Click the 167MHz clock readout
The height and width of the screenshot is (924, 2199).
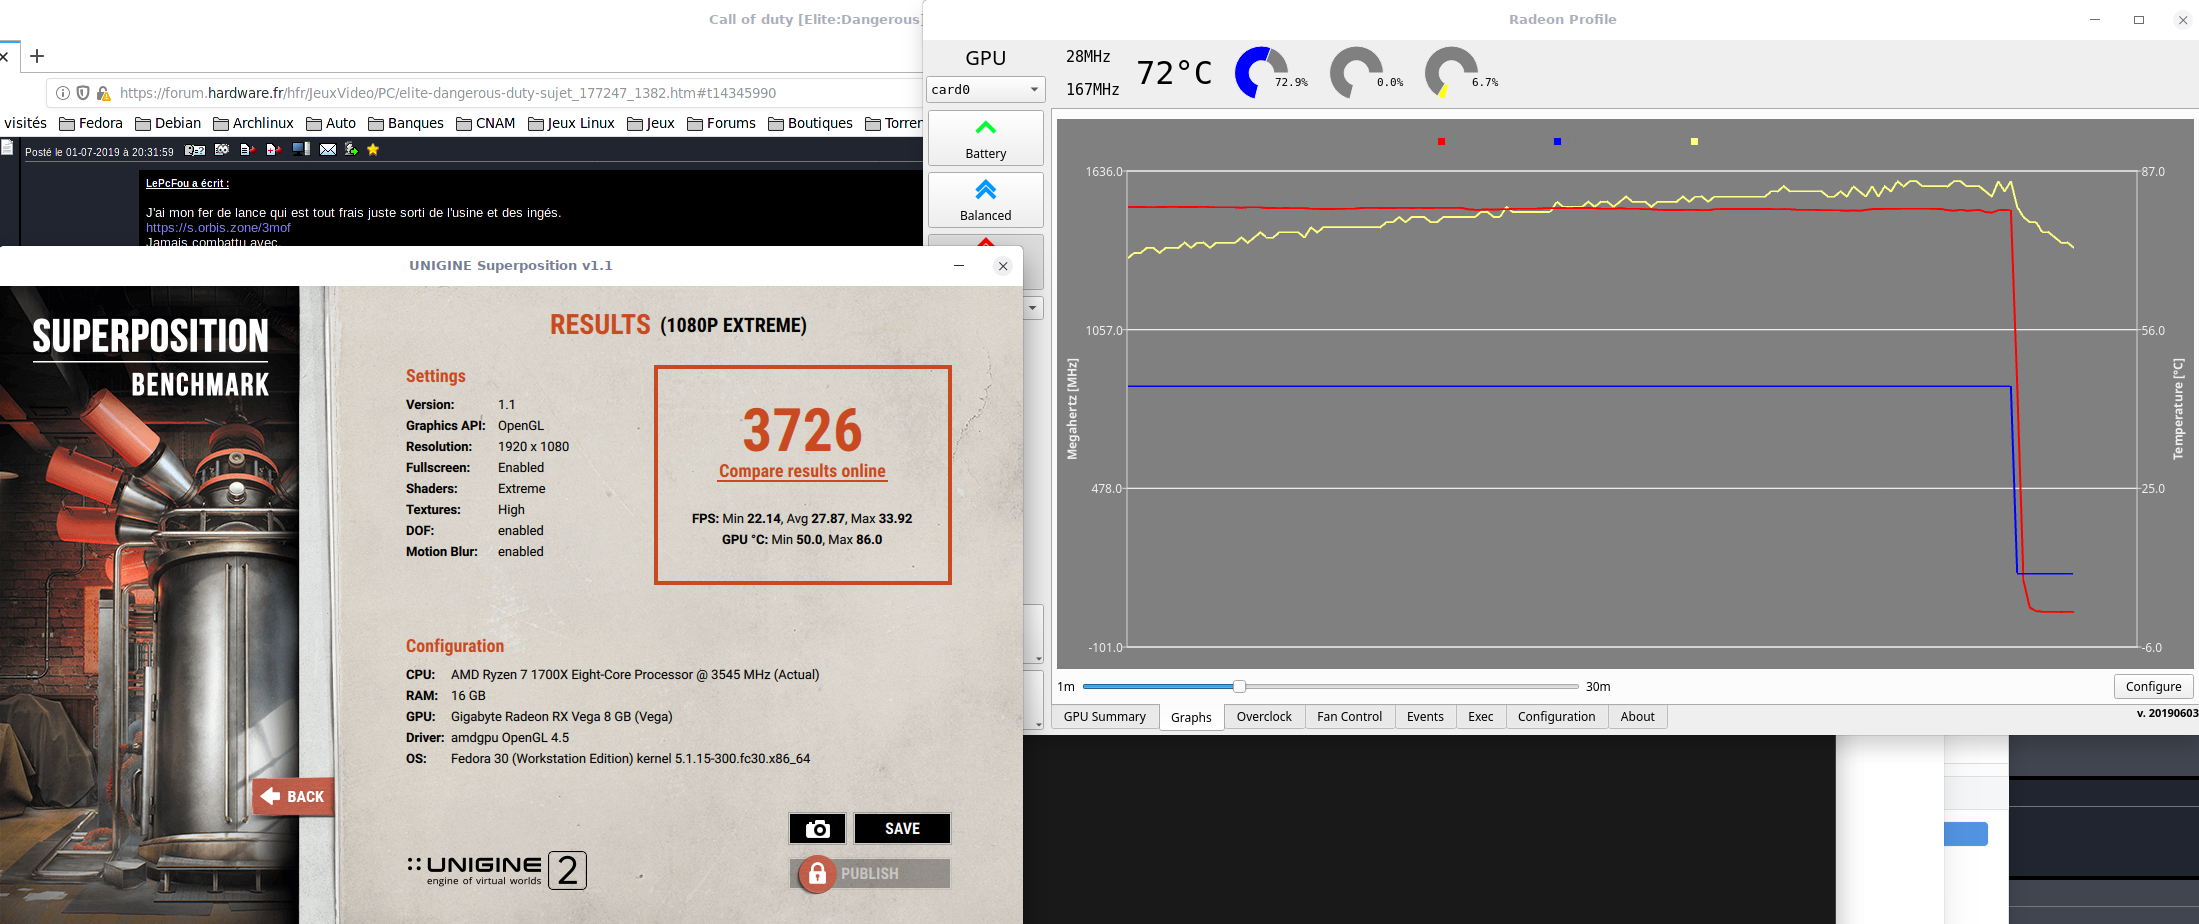point(1093,90)
